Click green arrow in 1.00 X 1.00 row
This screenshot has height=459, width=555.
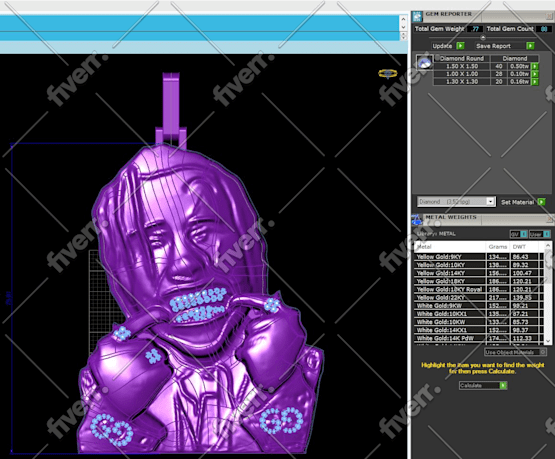point(535,74)
